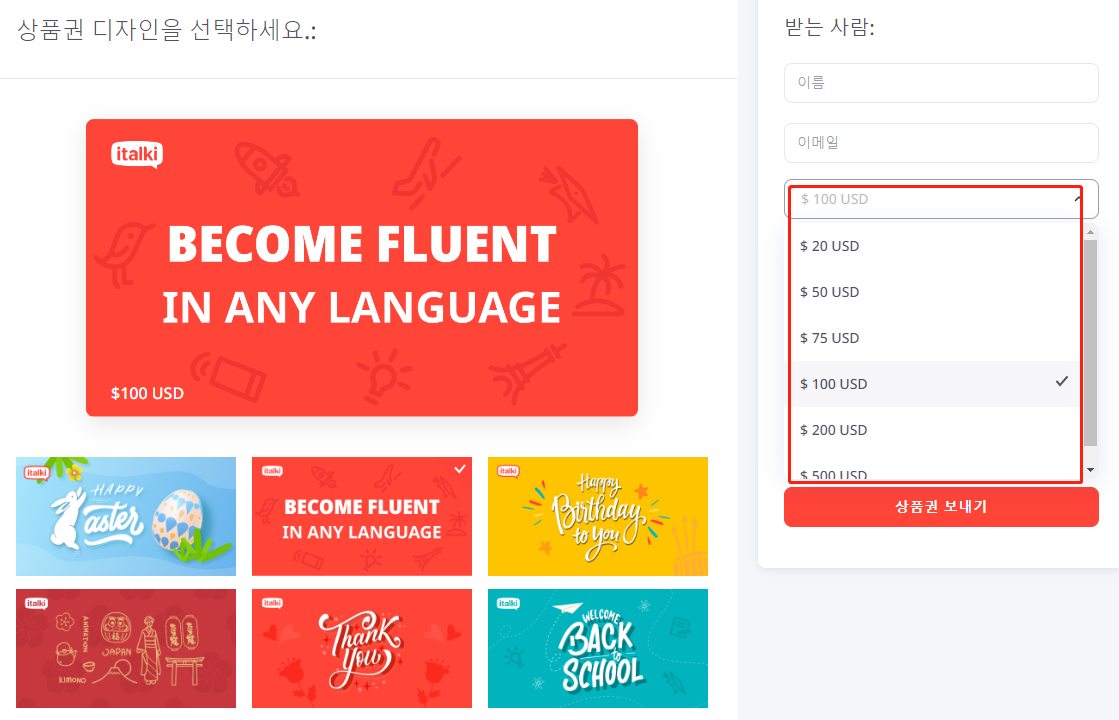Select the Become Fluent small card thumbnail
Image resolution: width=1119 pixels, height=720 pixels.
pos(362,516)
